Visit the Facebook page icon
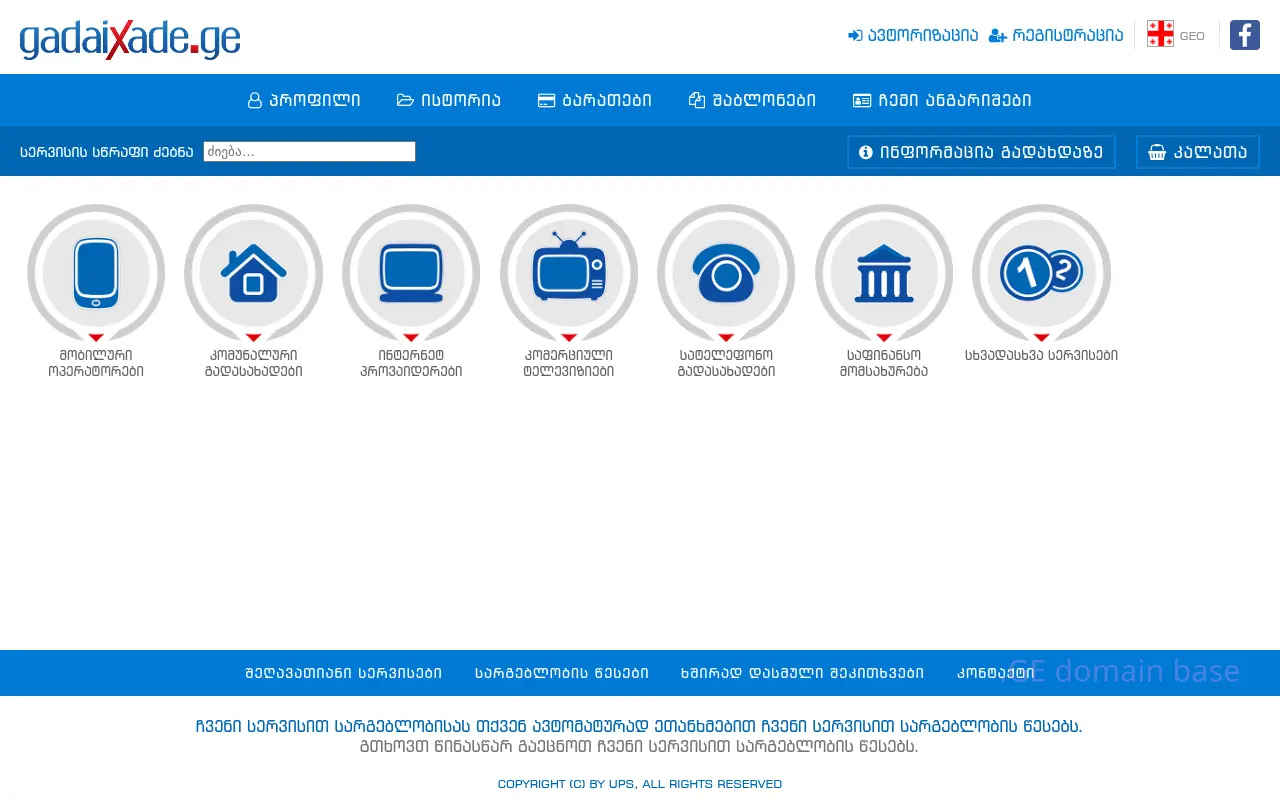 [x=1244, y=35]
